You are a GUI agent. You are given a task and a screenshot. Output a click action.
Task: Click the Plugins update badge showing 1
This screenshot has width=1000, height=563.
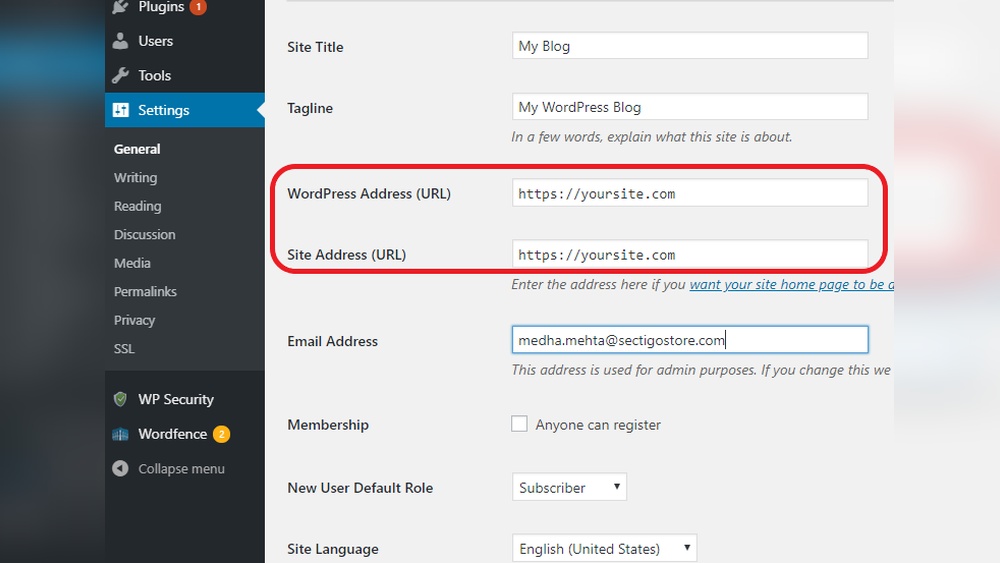[x=198, y=7]
